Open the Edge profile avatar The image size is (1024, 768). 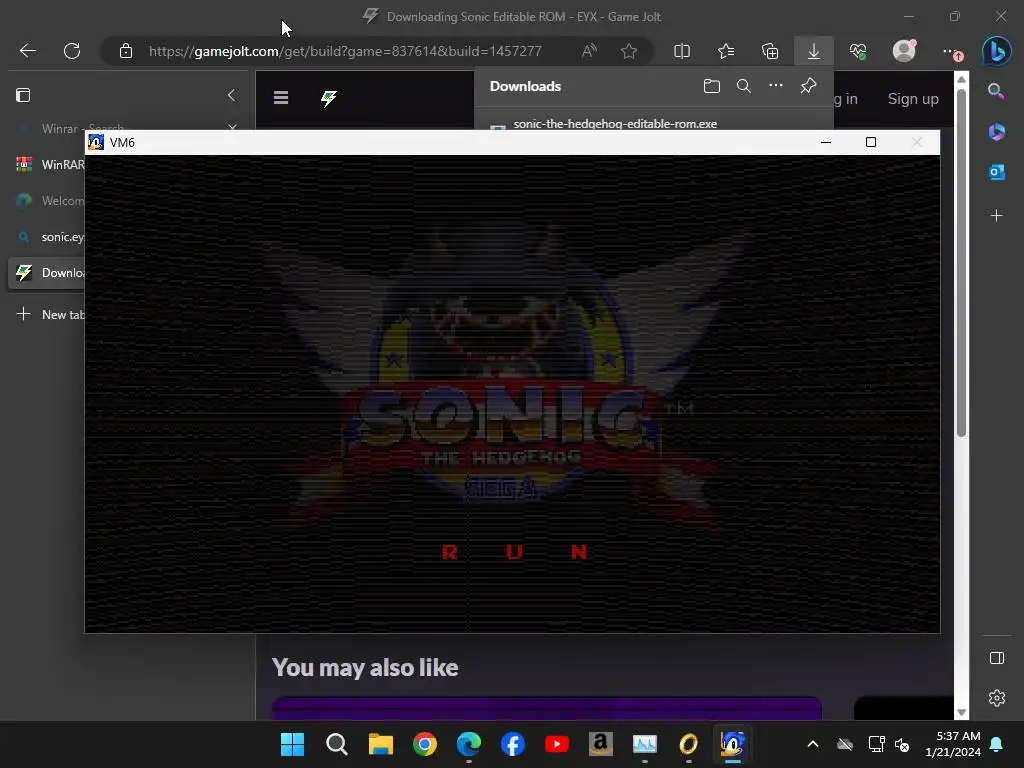click(x=904, y=51)
